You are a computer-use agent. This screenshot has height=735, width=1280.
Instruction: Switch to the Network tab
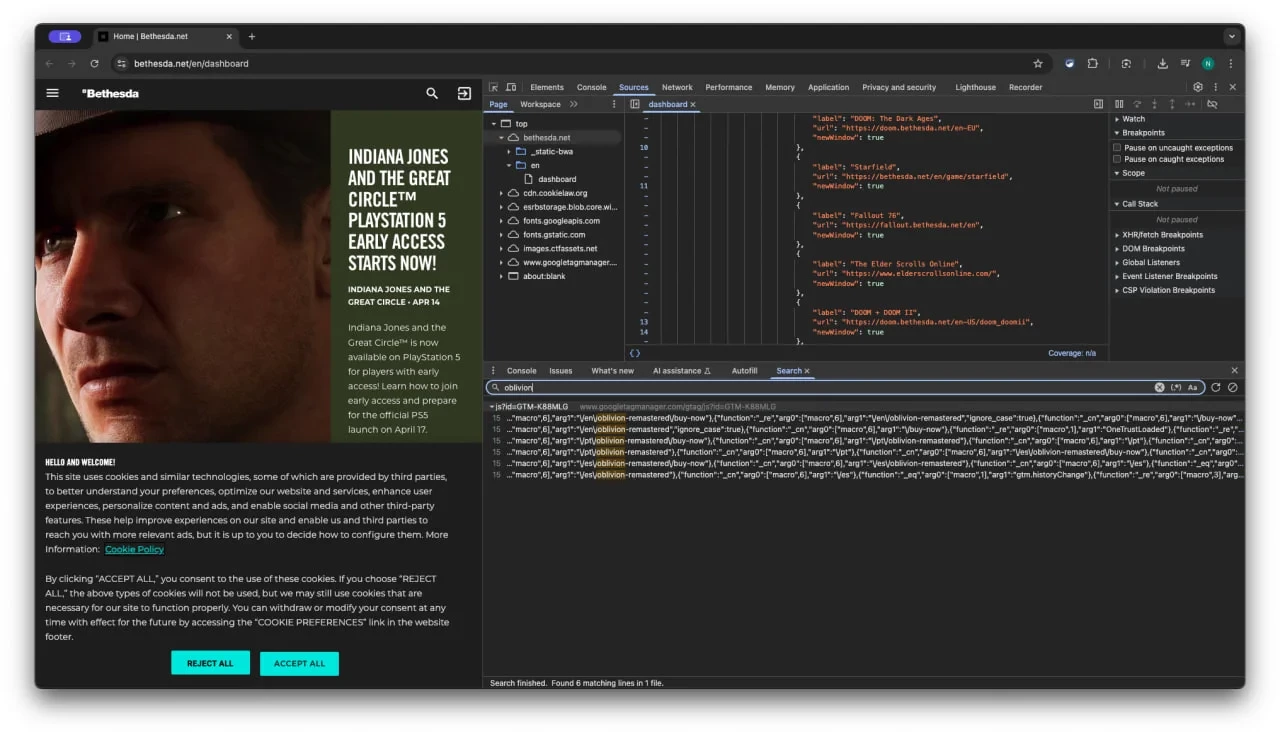pyautogui.click(x=677, y=87)
